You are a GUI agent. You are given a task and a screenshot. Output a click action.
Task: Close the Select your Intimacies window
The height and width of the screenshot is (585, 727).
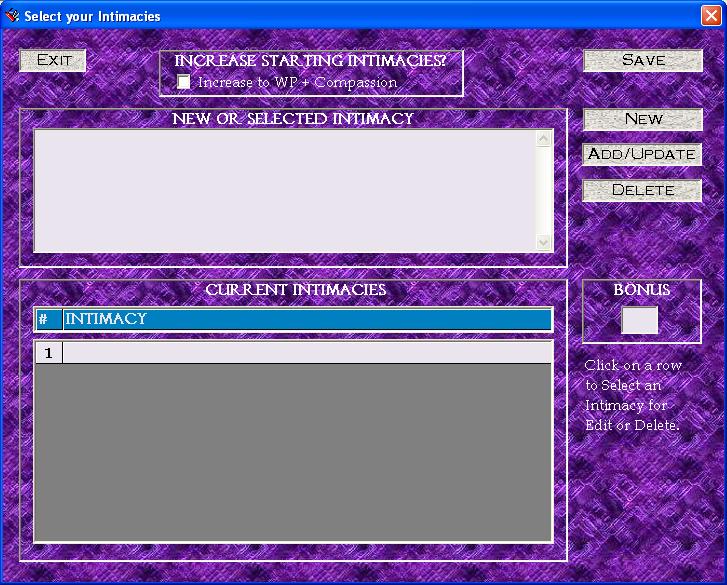(x=711, y=15)
